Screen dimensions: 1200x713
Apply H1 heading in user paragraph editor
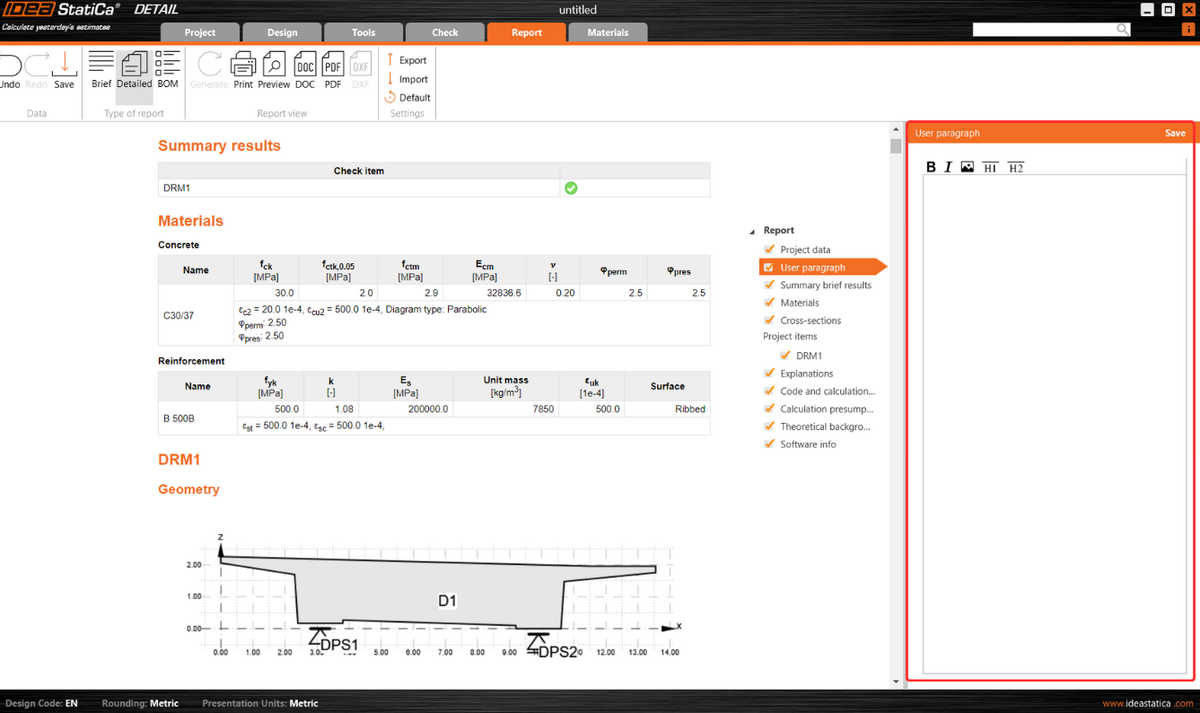tap(989, 167)
